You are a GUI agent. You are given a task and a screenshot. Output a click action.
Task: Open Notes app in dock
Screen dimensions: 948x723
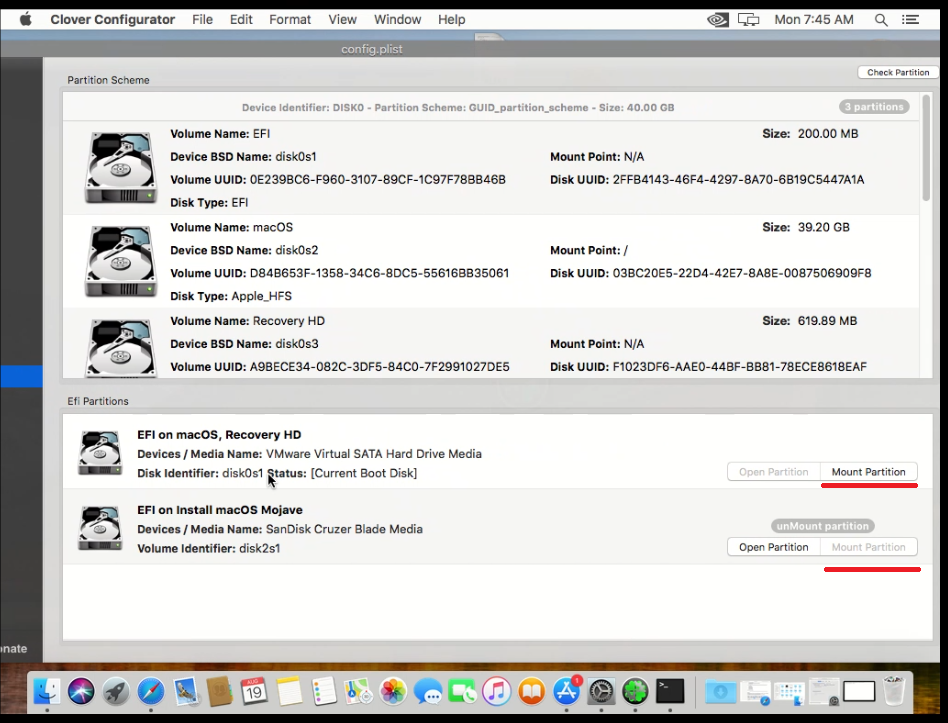289,691
